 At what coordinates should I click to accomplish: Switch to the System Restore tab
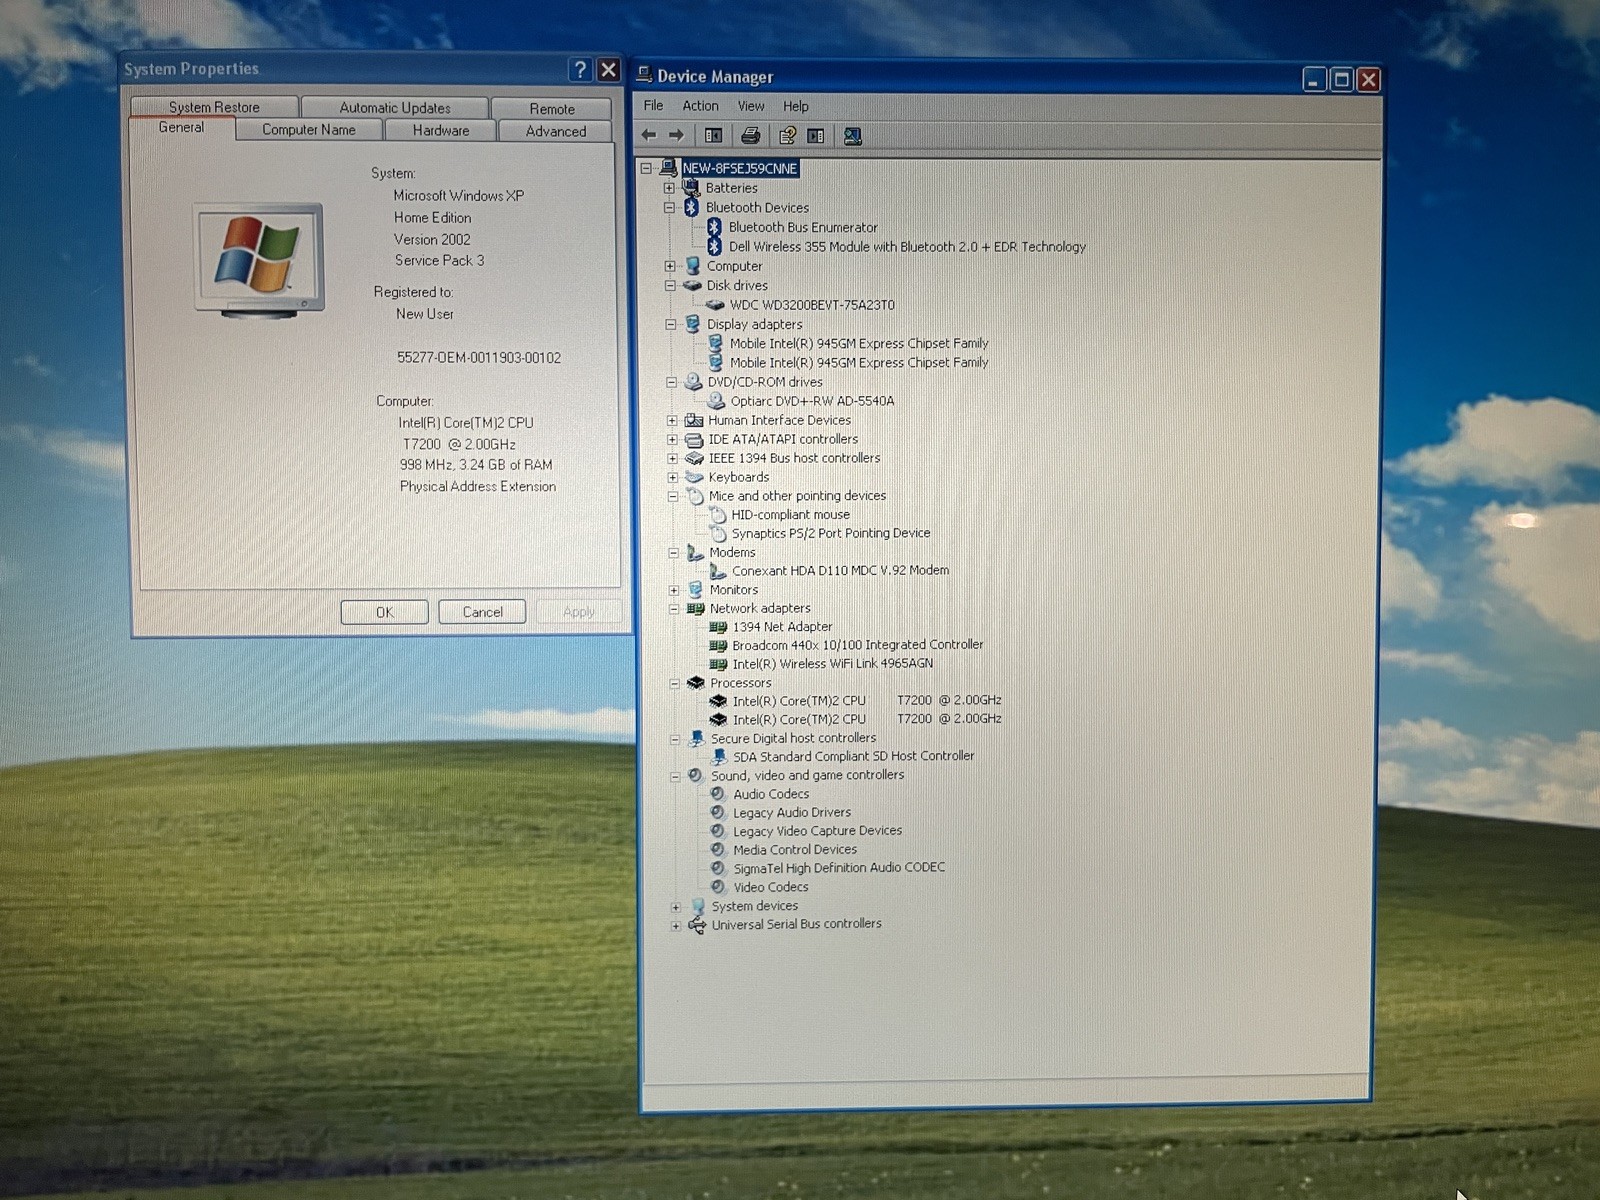(x=214, y=107)
